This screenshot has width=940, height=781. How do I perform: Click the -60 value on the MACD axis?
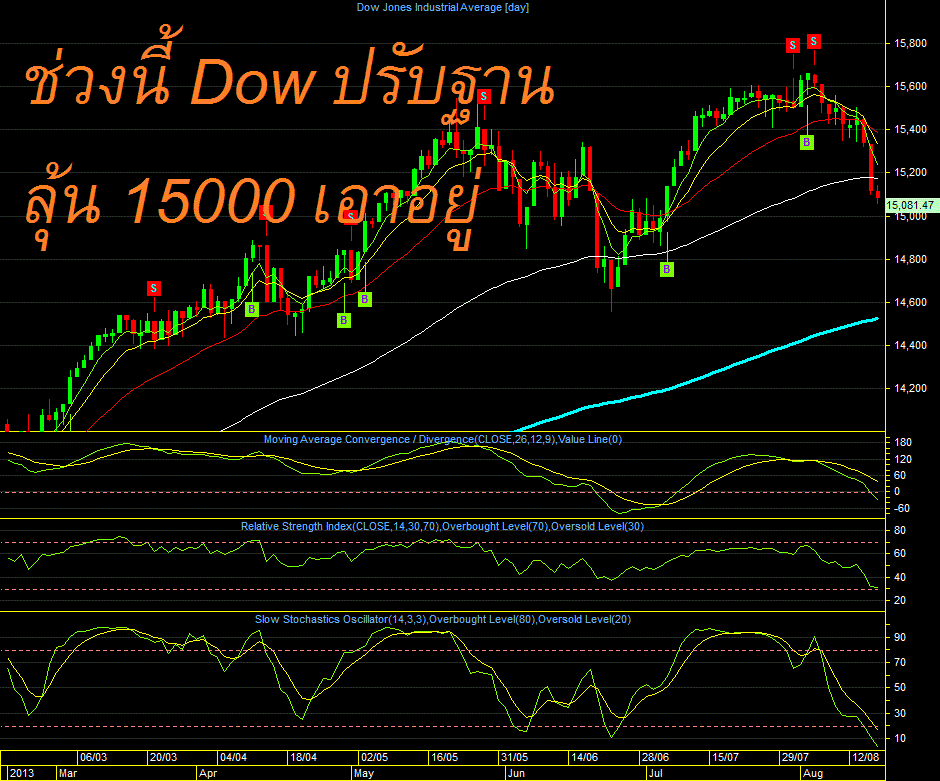[x=902, y=508]
